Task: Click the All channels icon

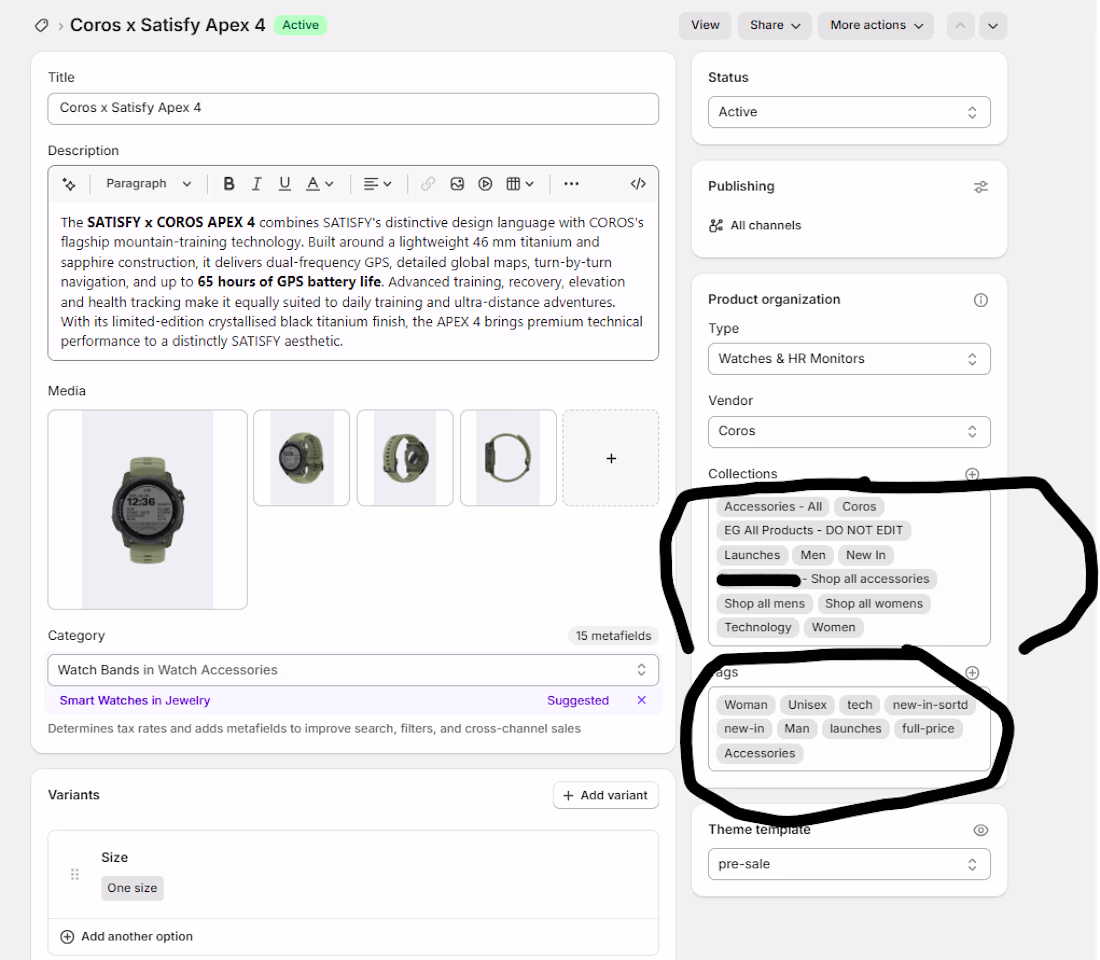Action: tap(716, 225)
